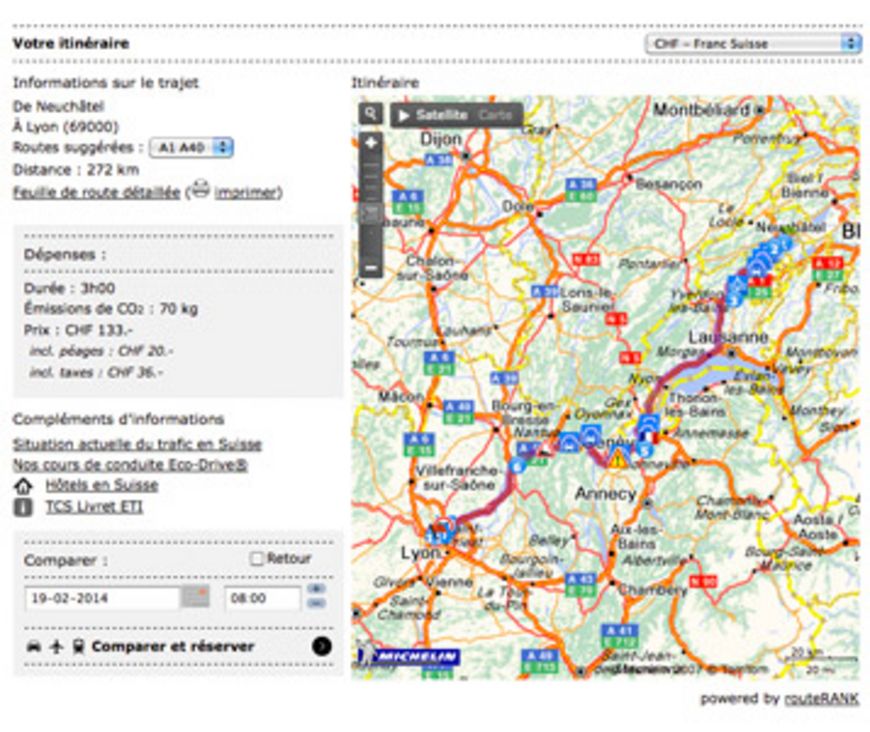Click the incl. taxes : CHF 36.- text
This screenshot has height=732, width=870.
point(96,372)
